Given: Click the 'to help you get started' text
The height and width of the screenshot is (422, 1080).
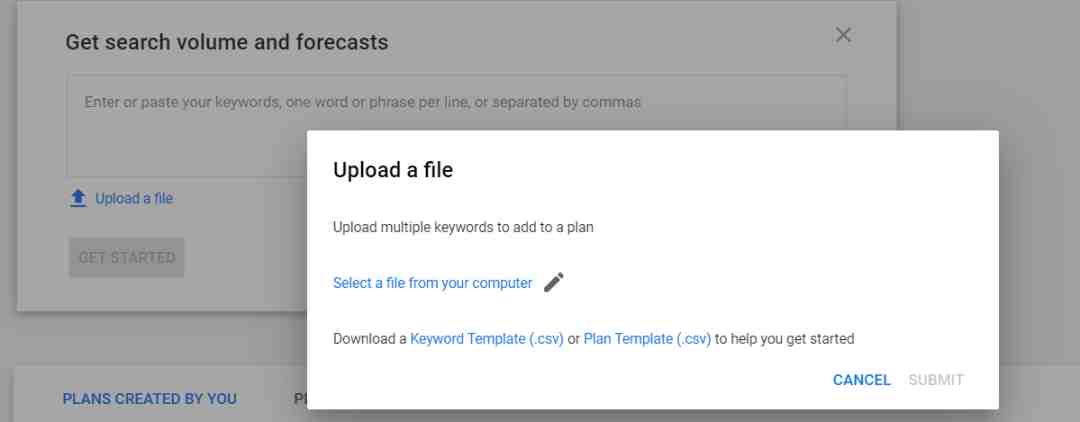Looking at the screenshot, I should click(784, 339).
